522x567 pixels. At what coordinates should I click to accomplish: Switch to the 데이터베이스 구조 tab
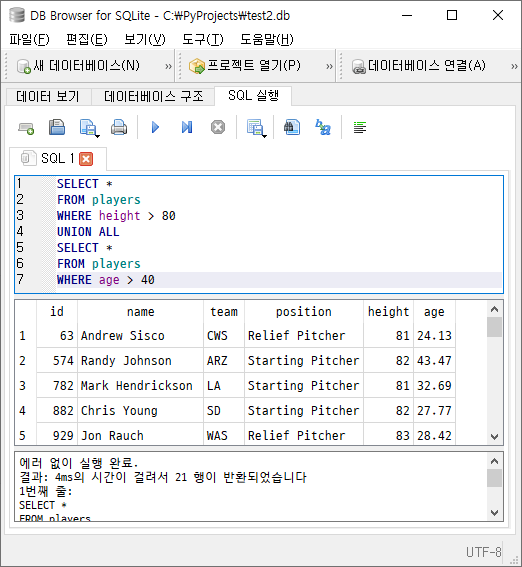coord(153,97)
